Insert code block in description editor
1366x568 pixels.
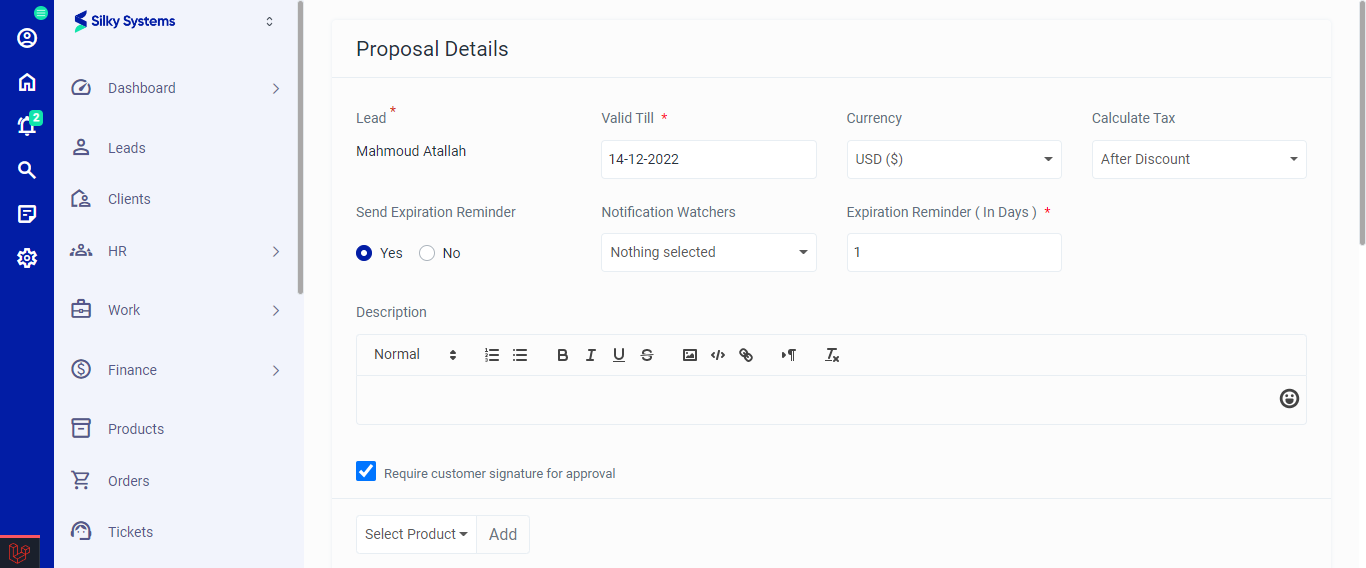[718, 355]
